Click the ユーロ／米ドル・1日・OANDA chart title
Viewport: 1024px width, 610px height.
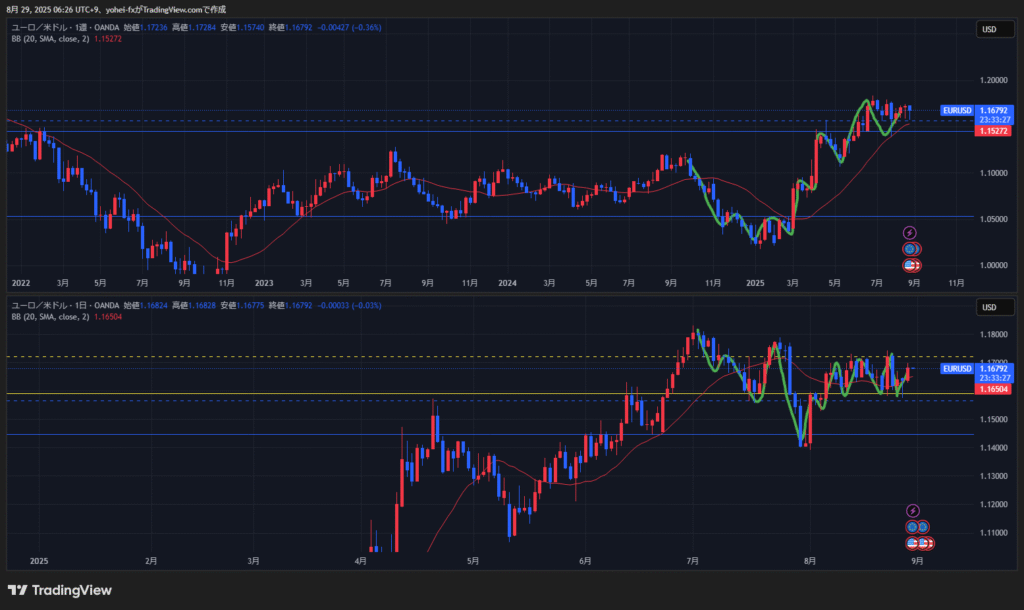tap(65, 306)
